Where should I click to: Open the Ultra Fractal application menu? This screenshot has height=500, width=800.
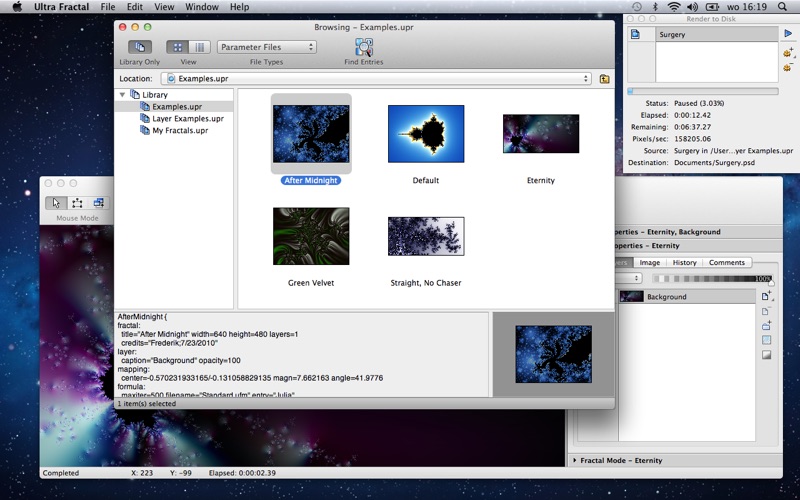(61, 7)
